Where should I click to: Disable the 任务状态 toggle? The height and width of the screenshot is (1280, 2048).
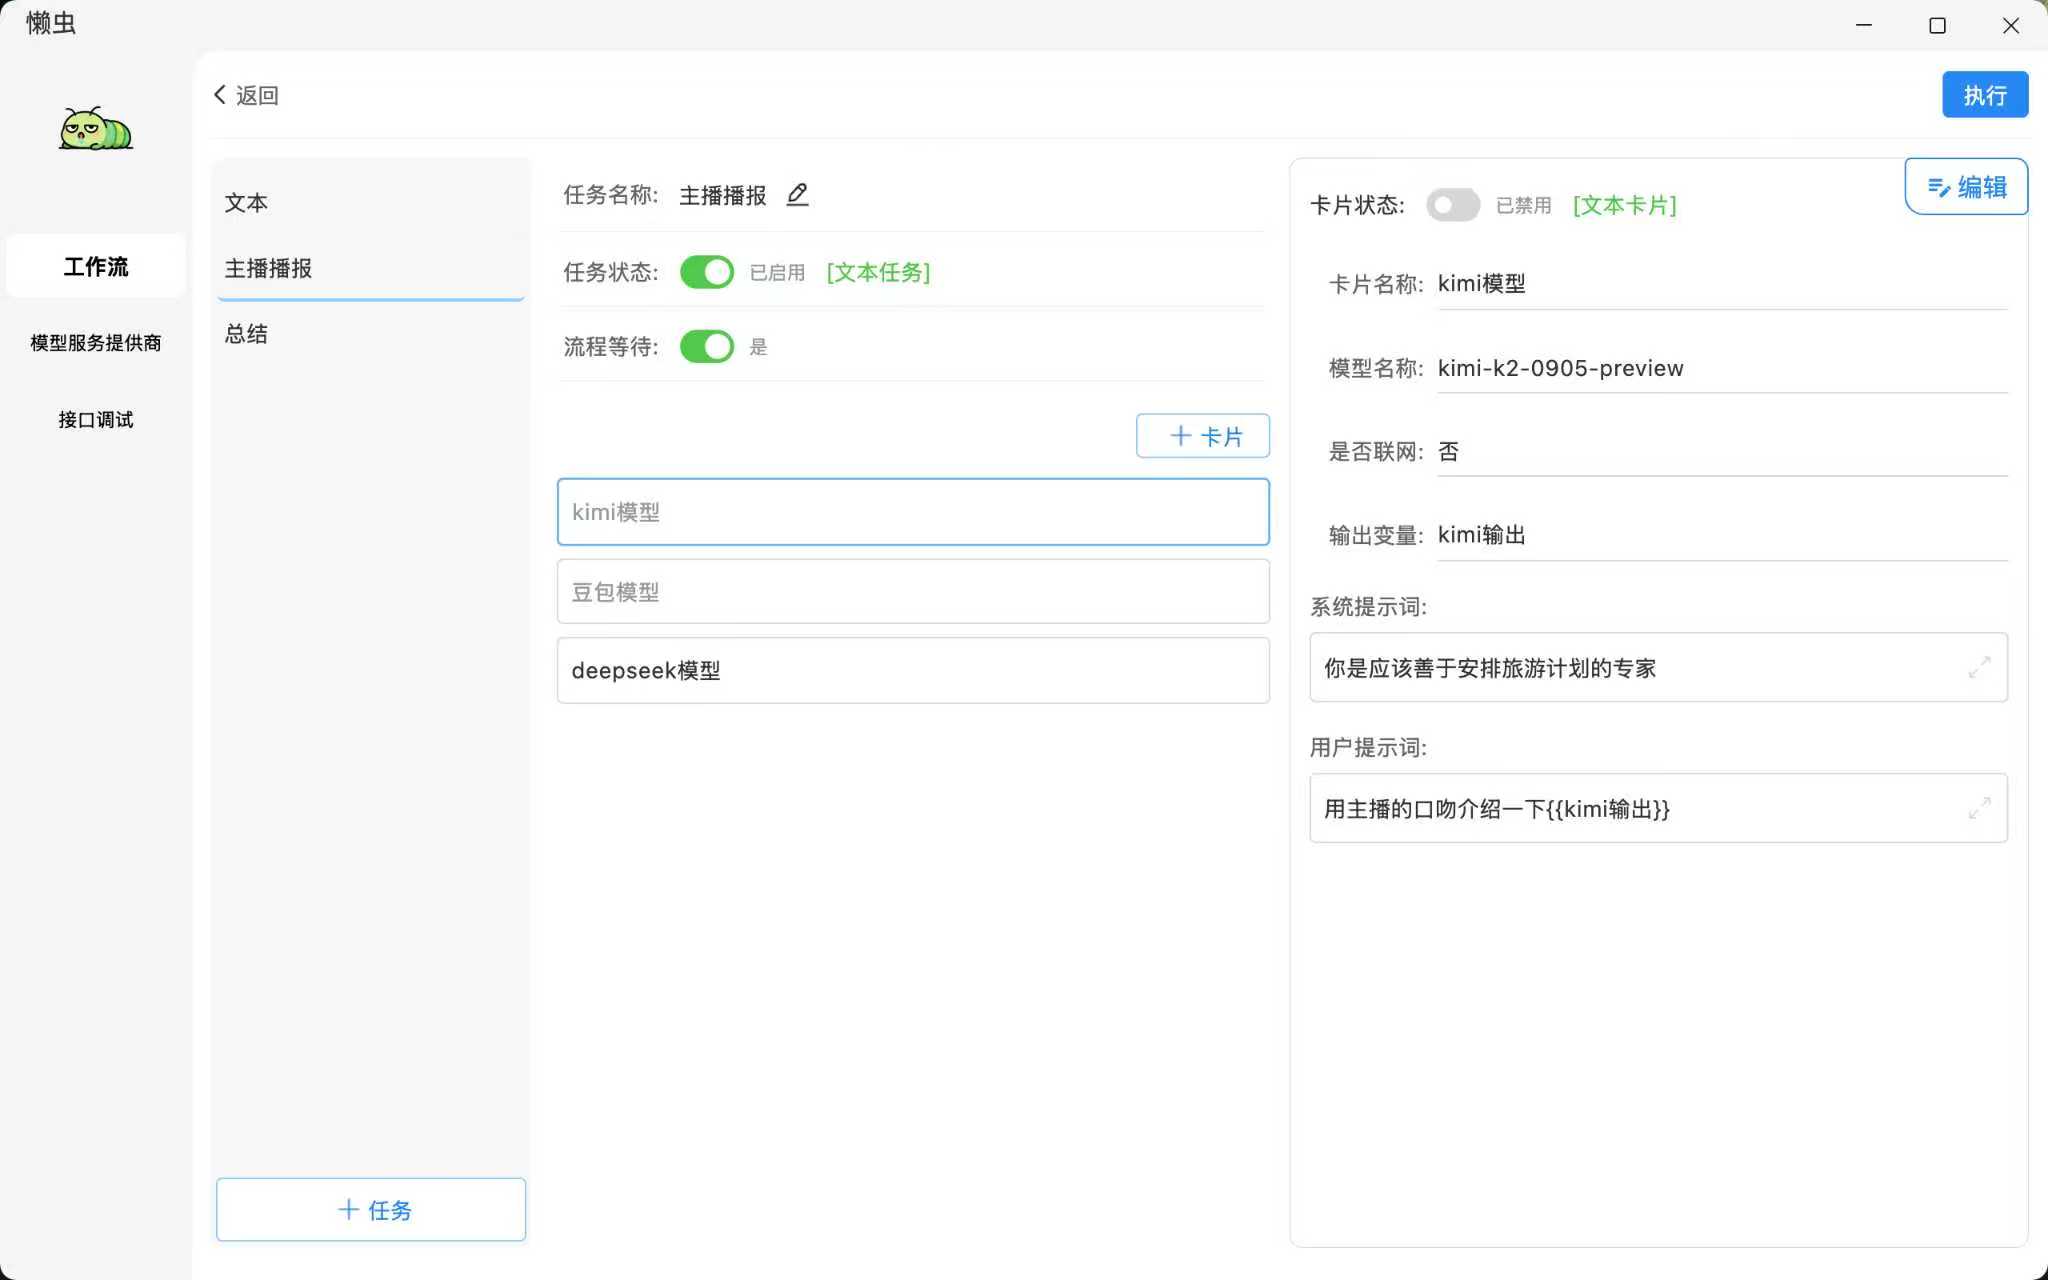(706, 271)
